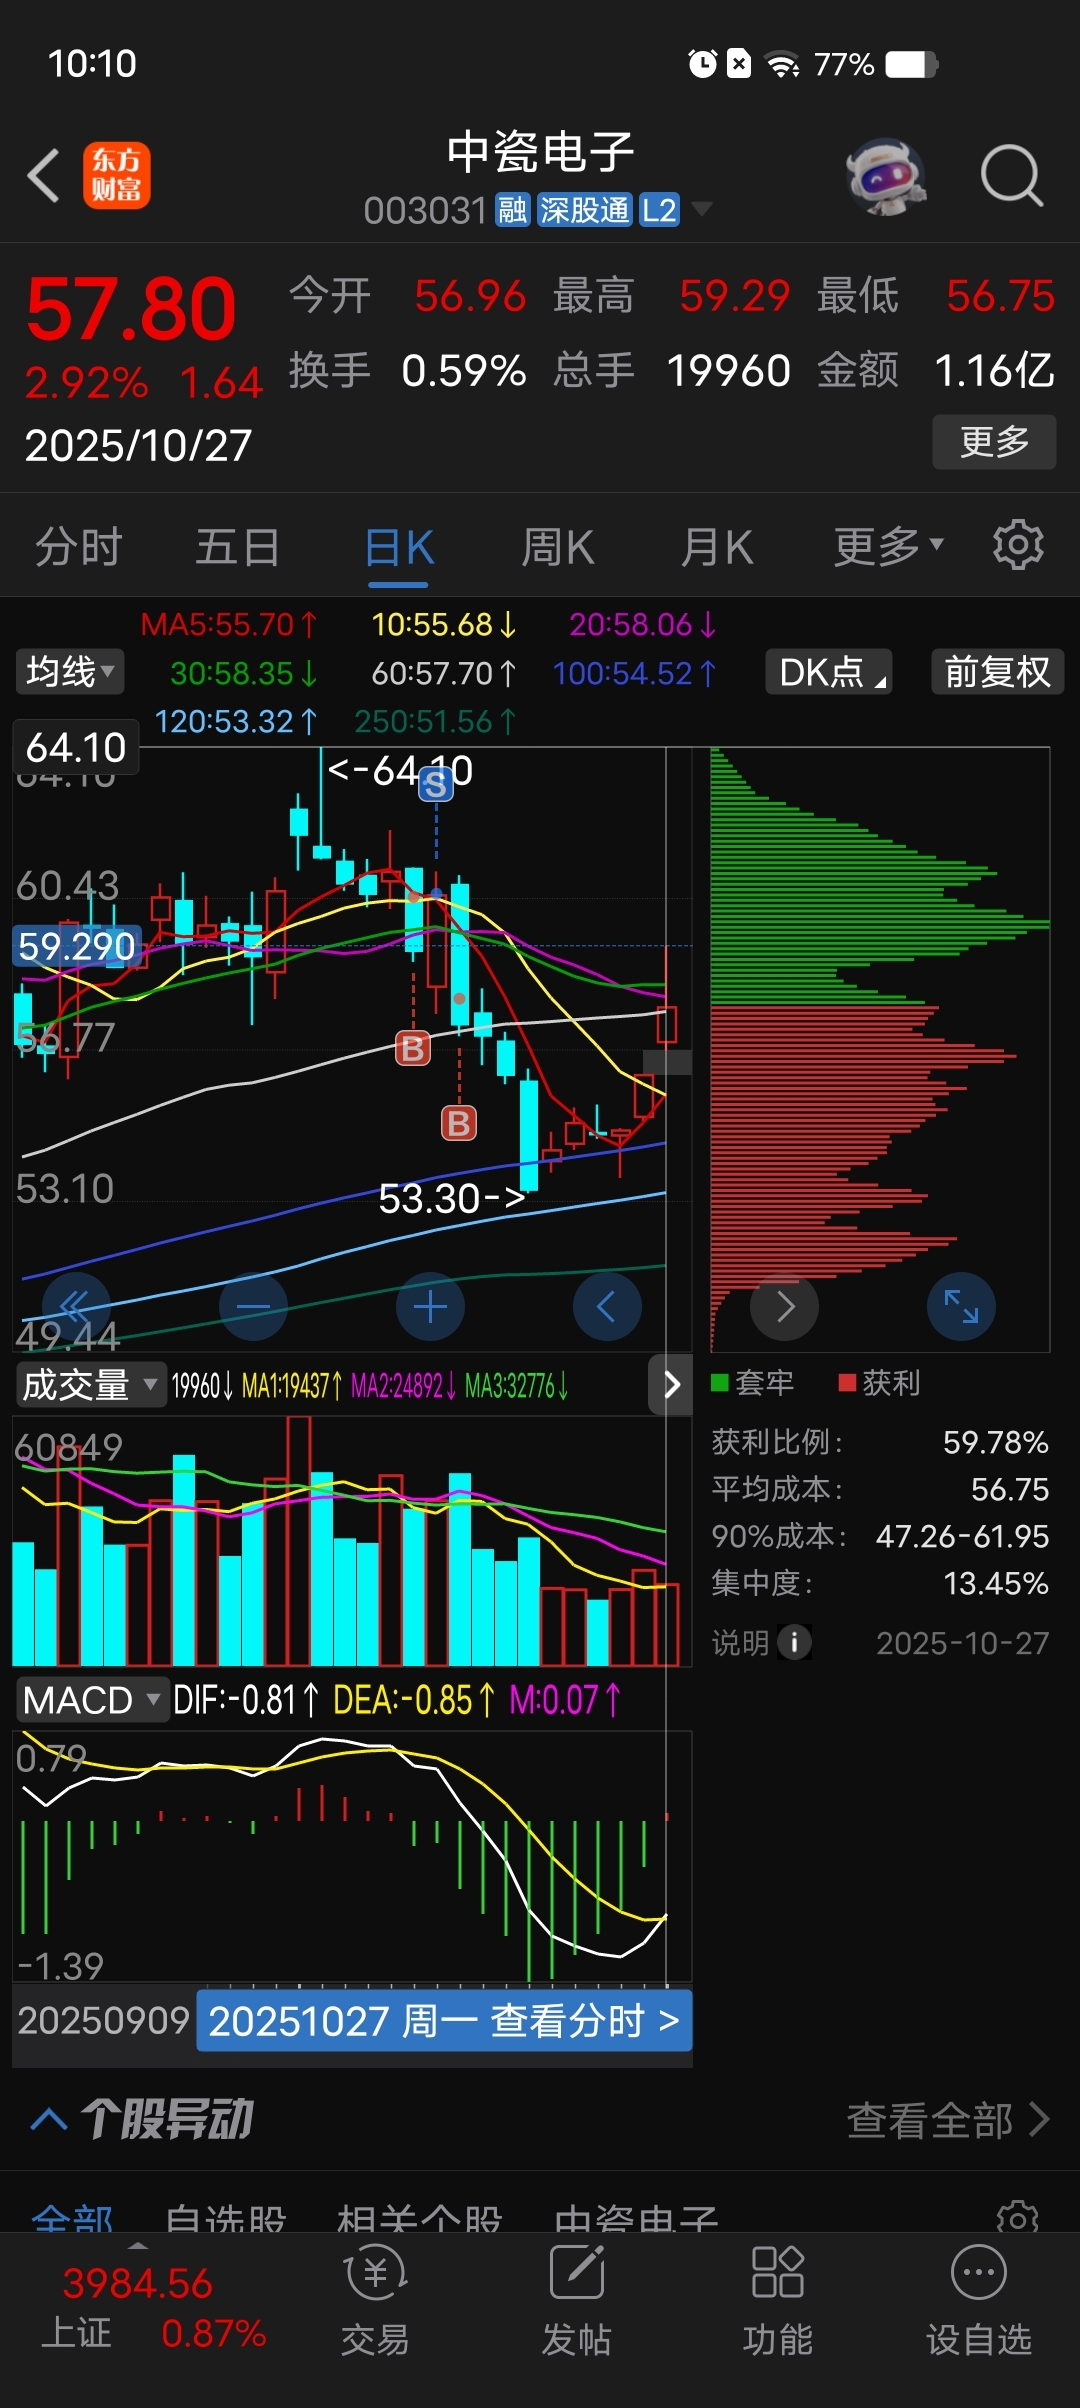The width and height of the screenshot is (1080, 2408).
Task: Expand the 更多 period dropdown
Action: [889, 546]
